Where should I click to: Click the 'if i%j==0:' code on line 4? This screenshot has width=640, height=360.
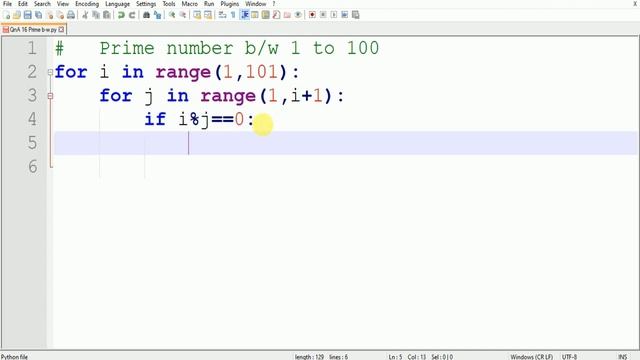click(199, 120)
